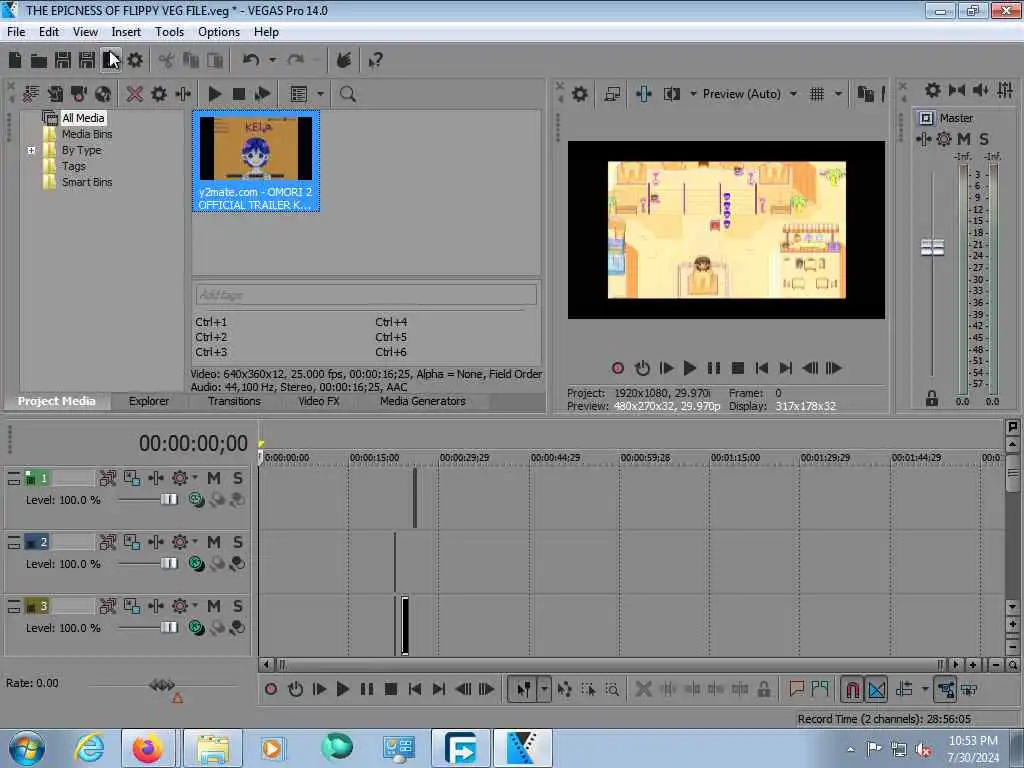Mute track 1 with its M button
The height and width of the screenshot is (768, 1024).
tap(214, 478)
